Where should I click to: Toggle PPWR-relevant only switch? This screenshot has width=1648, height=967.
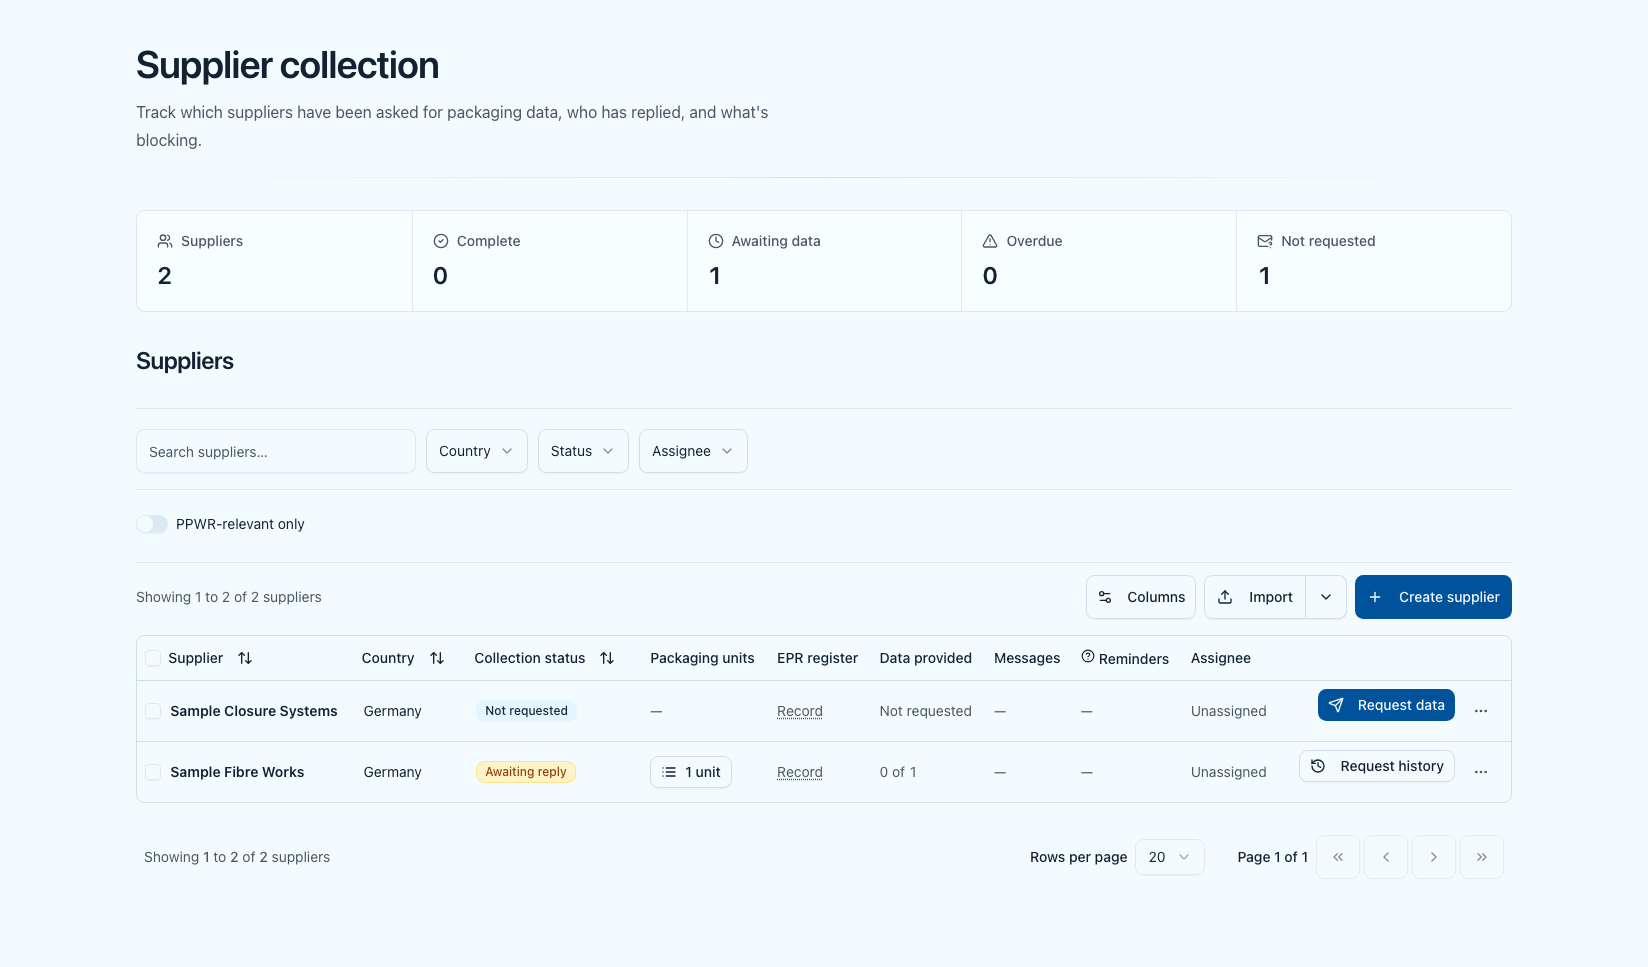pos(152,524)
